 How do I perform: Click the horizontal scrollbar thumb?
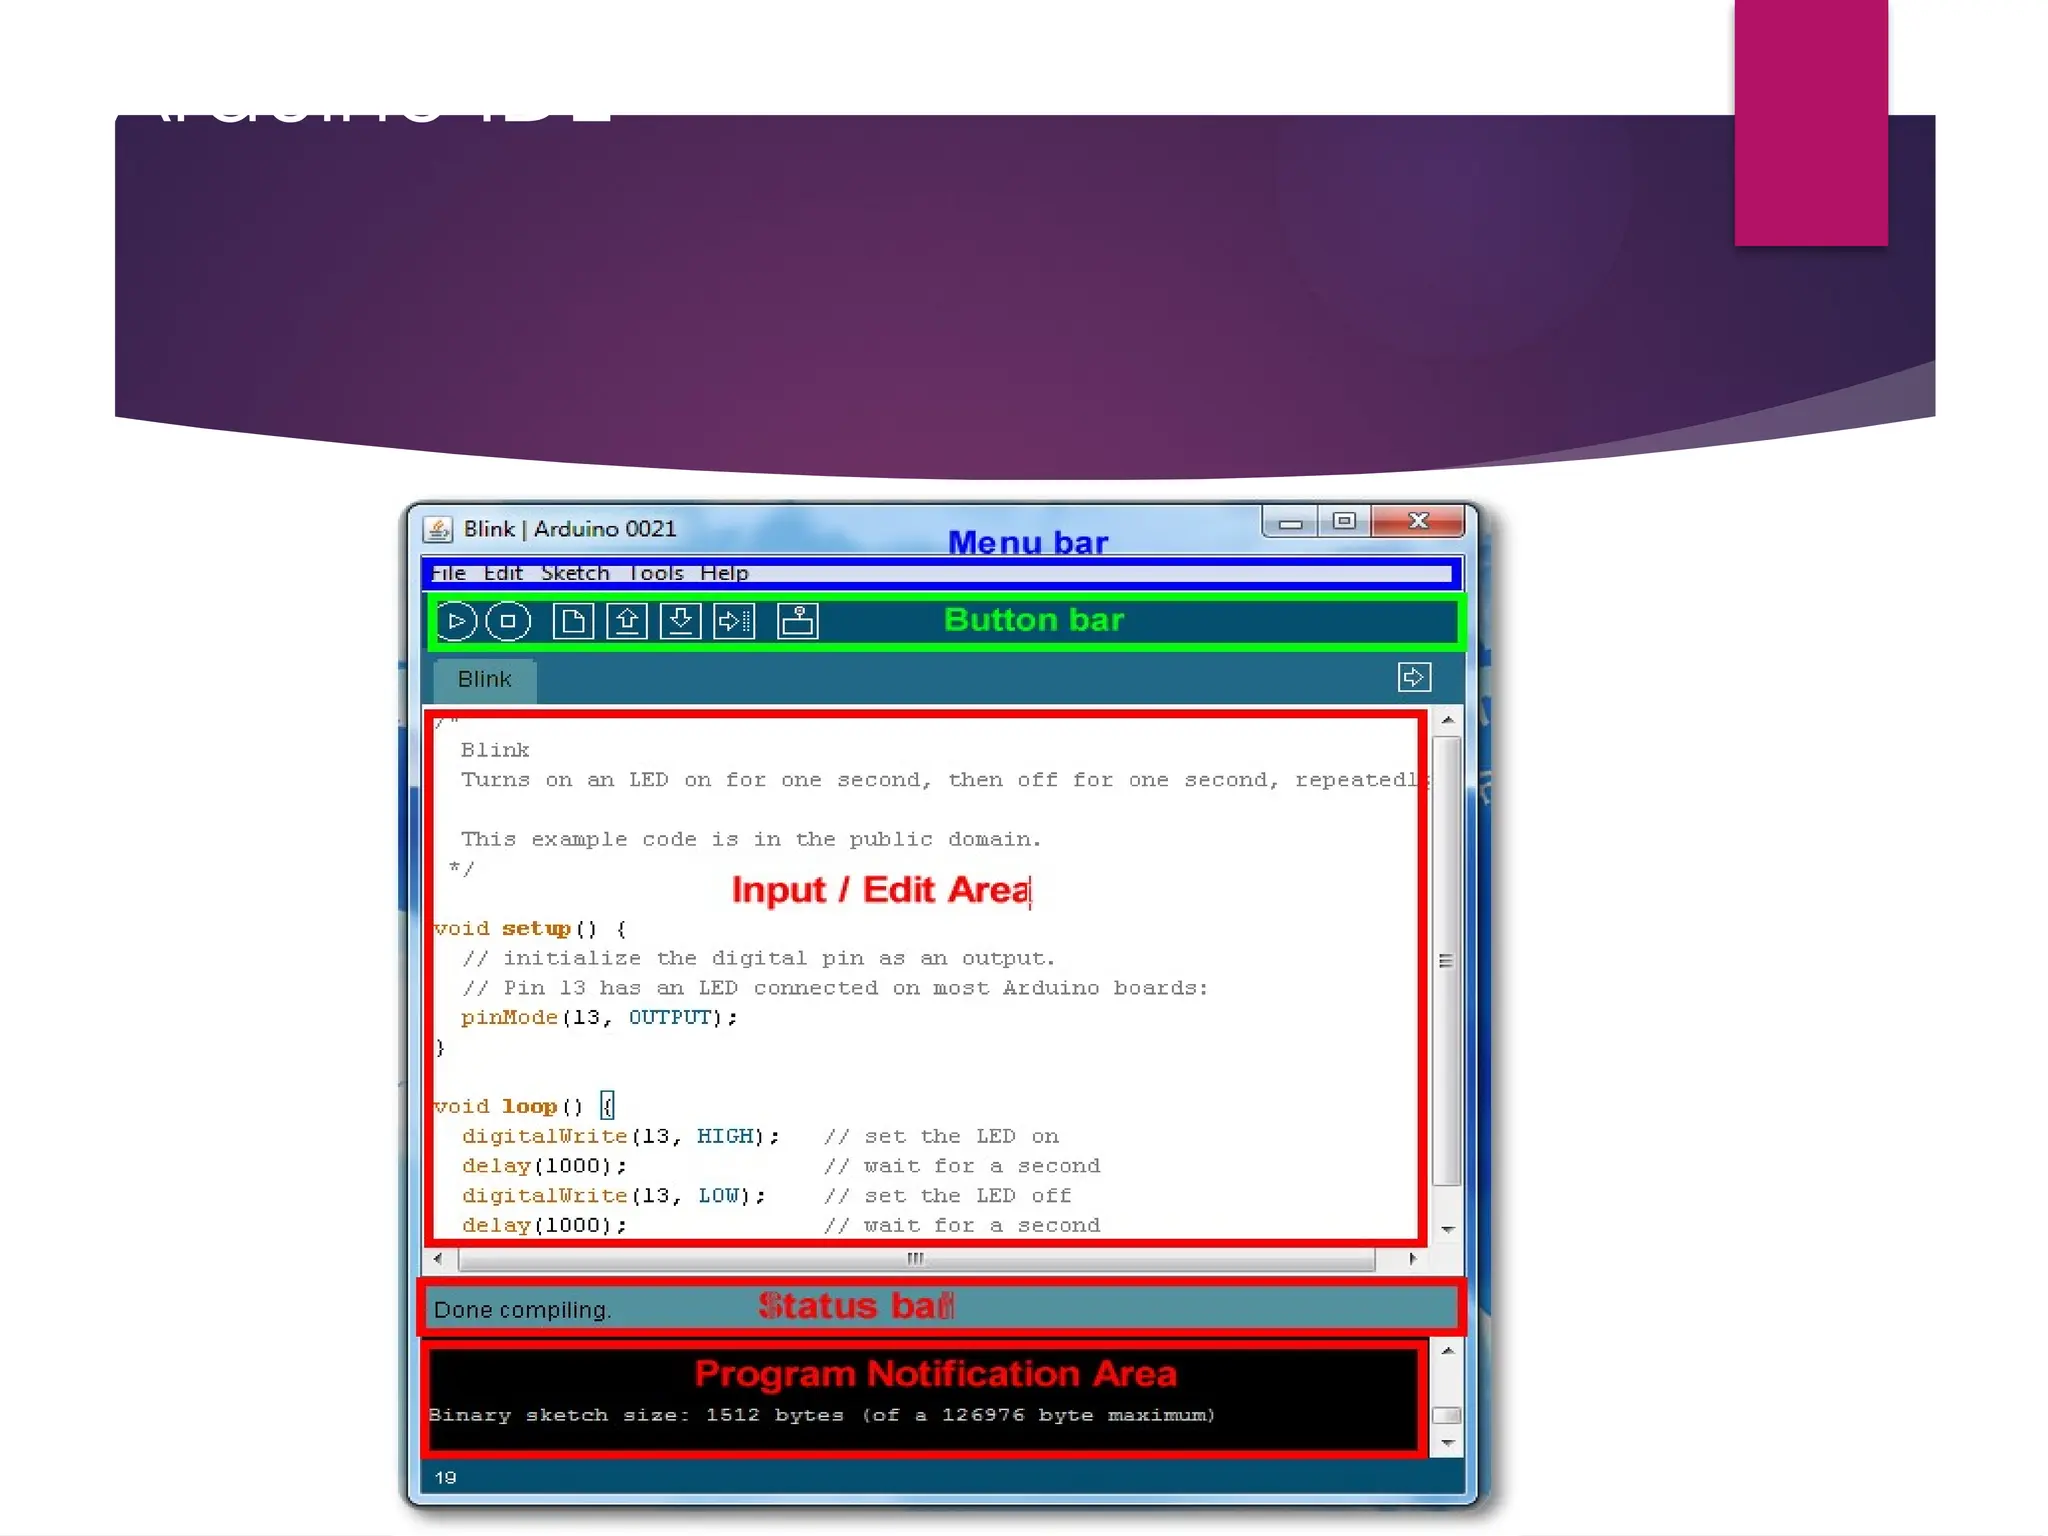[915, 1258]
